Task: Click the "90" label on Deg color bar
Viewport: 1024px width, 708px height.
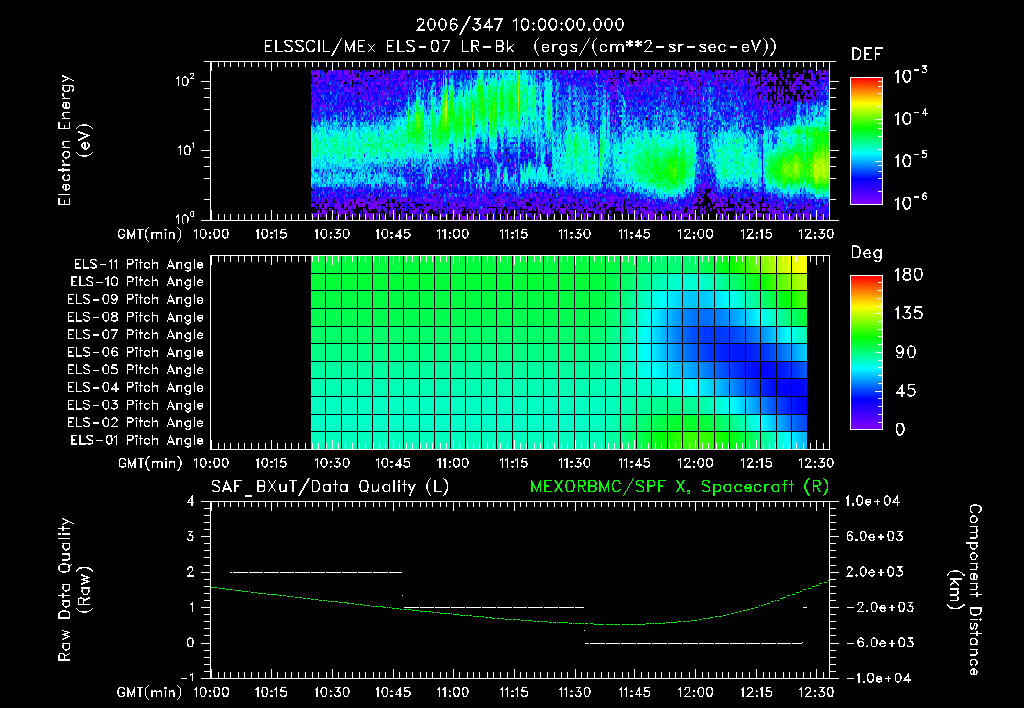Action: tap(906, 352)
